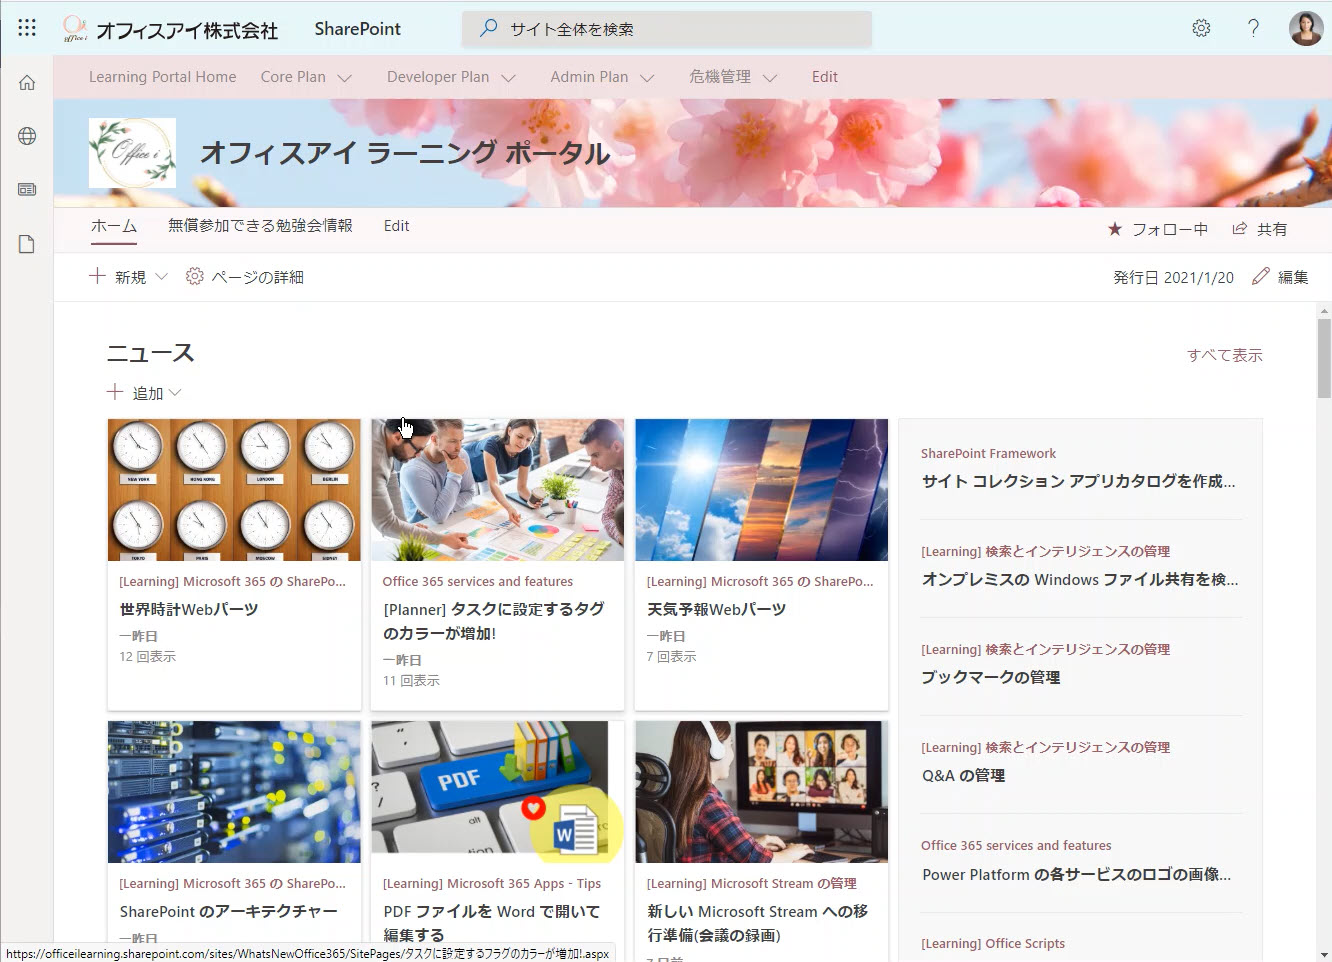Open the user profile avatar

[1306, 28]
